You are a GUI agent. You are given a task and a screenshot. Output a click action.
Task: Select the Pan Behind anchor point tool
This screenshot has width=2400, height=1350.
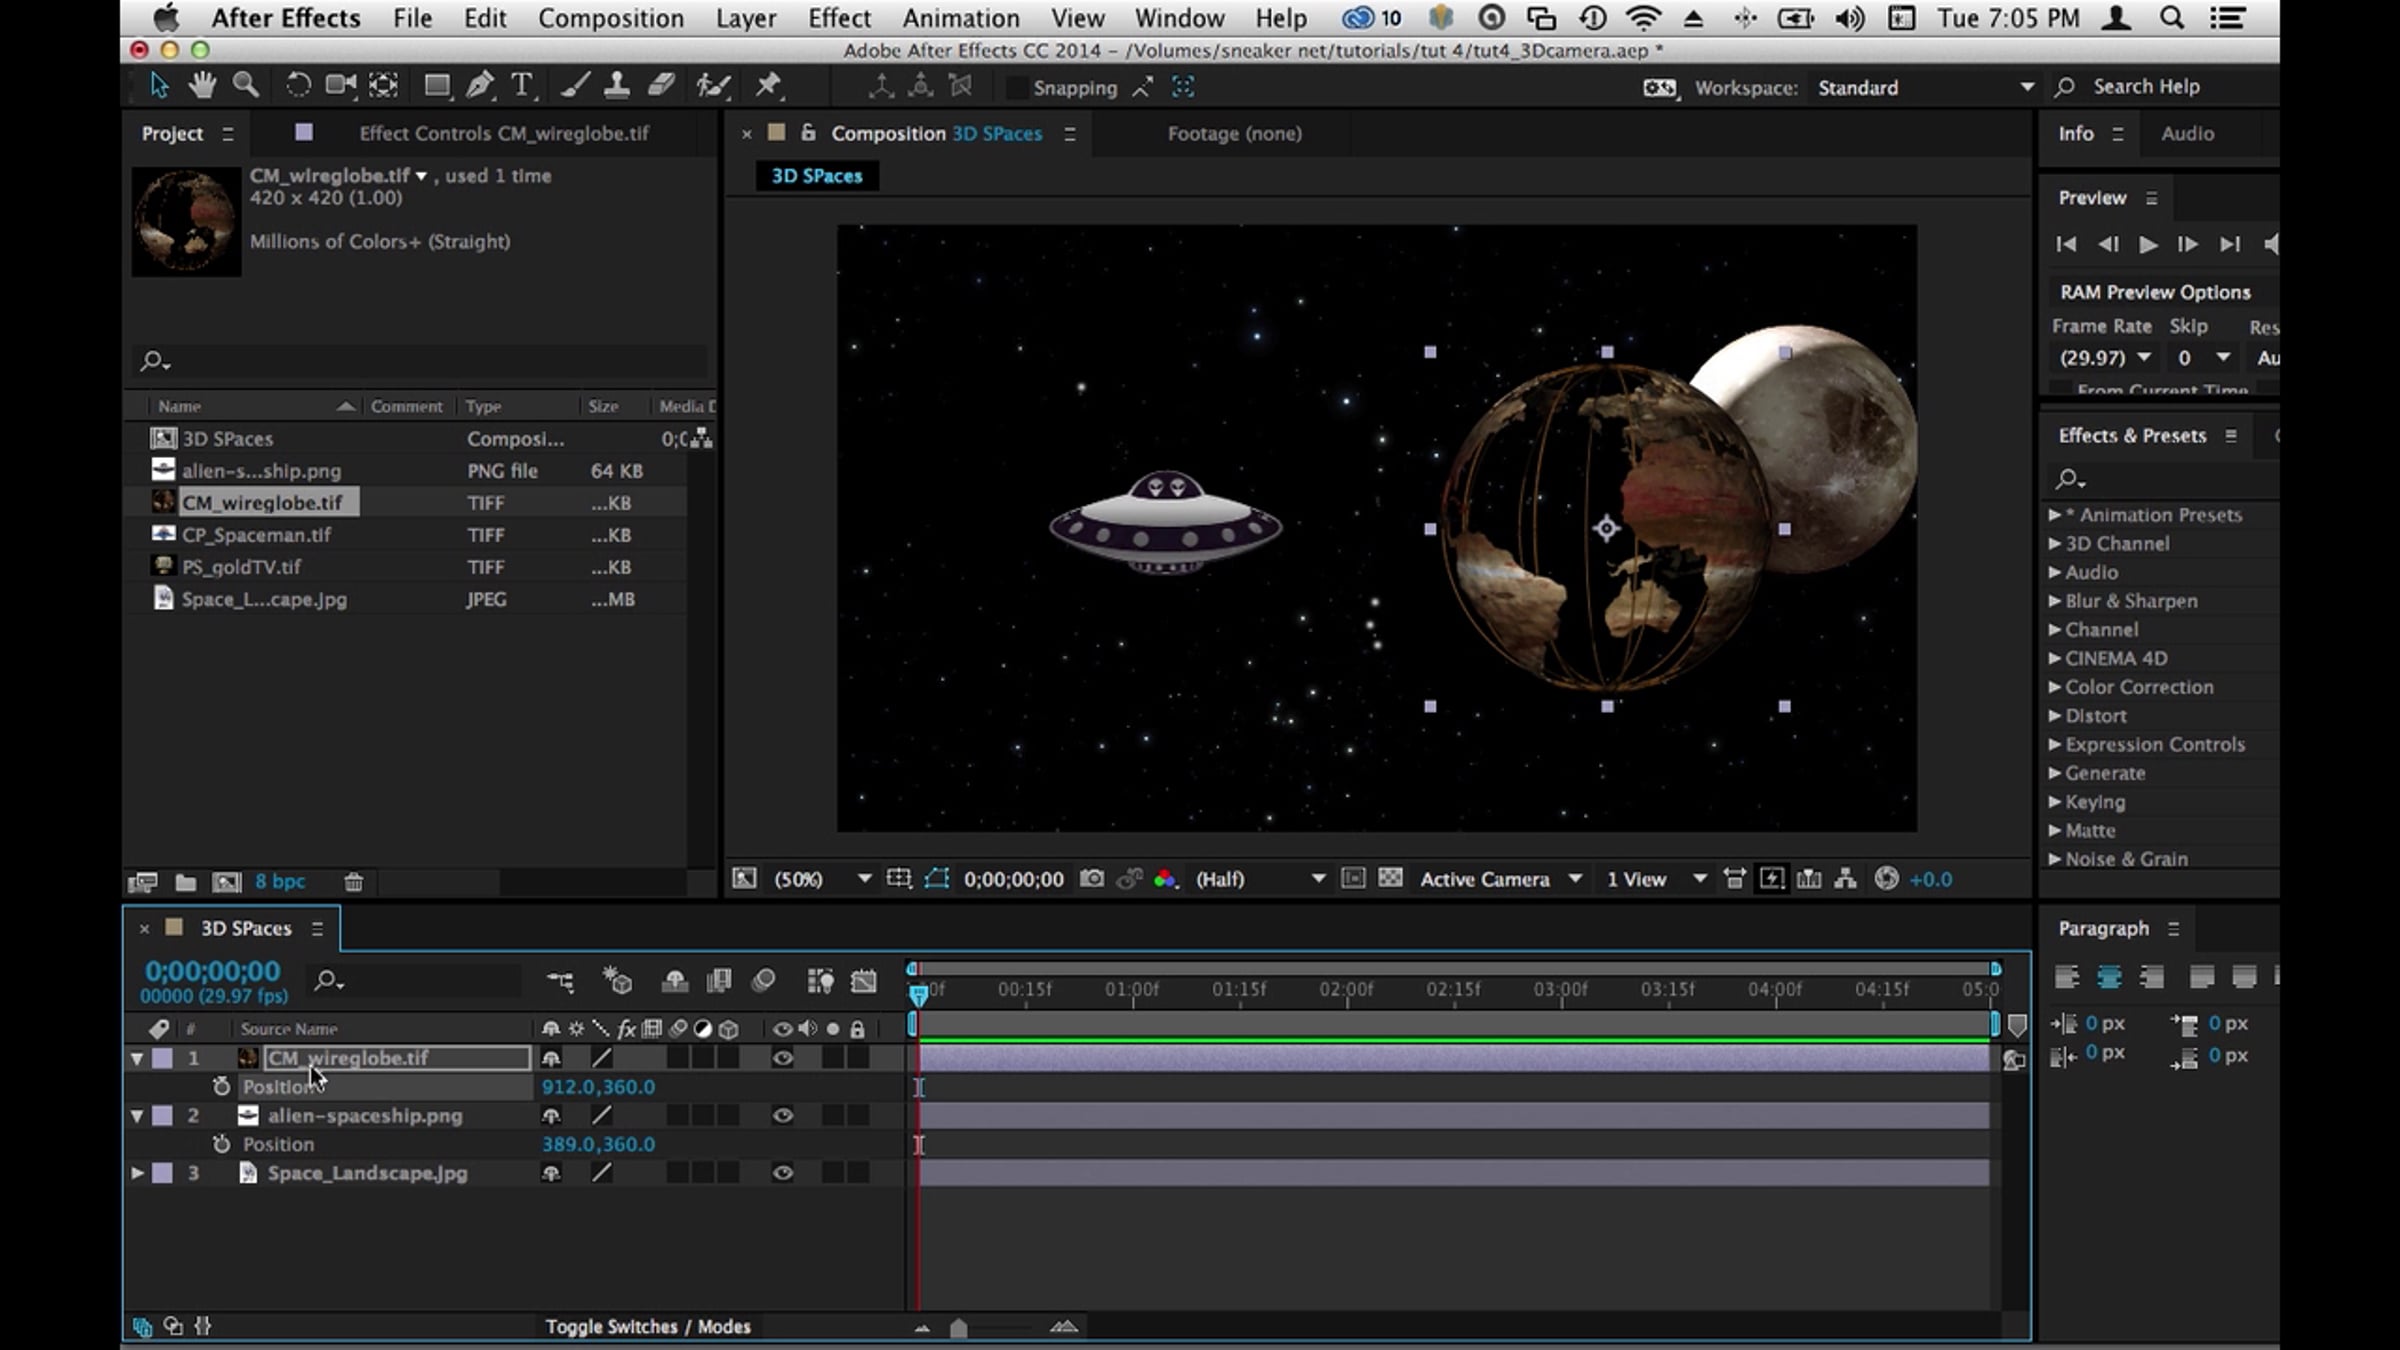click(x=384, y=86)
